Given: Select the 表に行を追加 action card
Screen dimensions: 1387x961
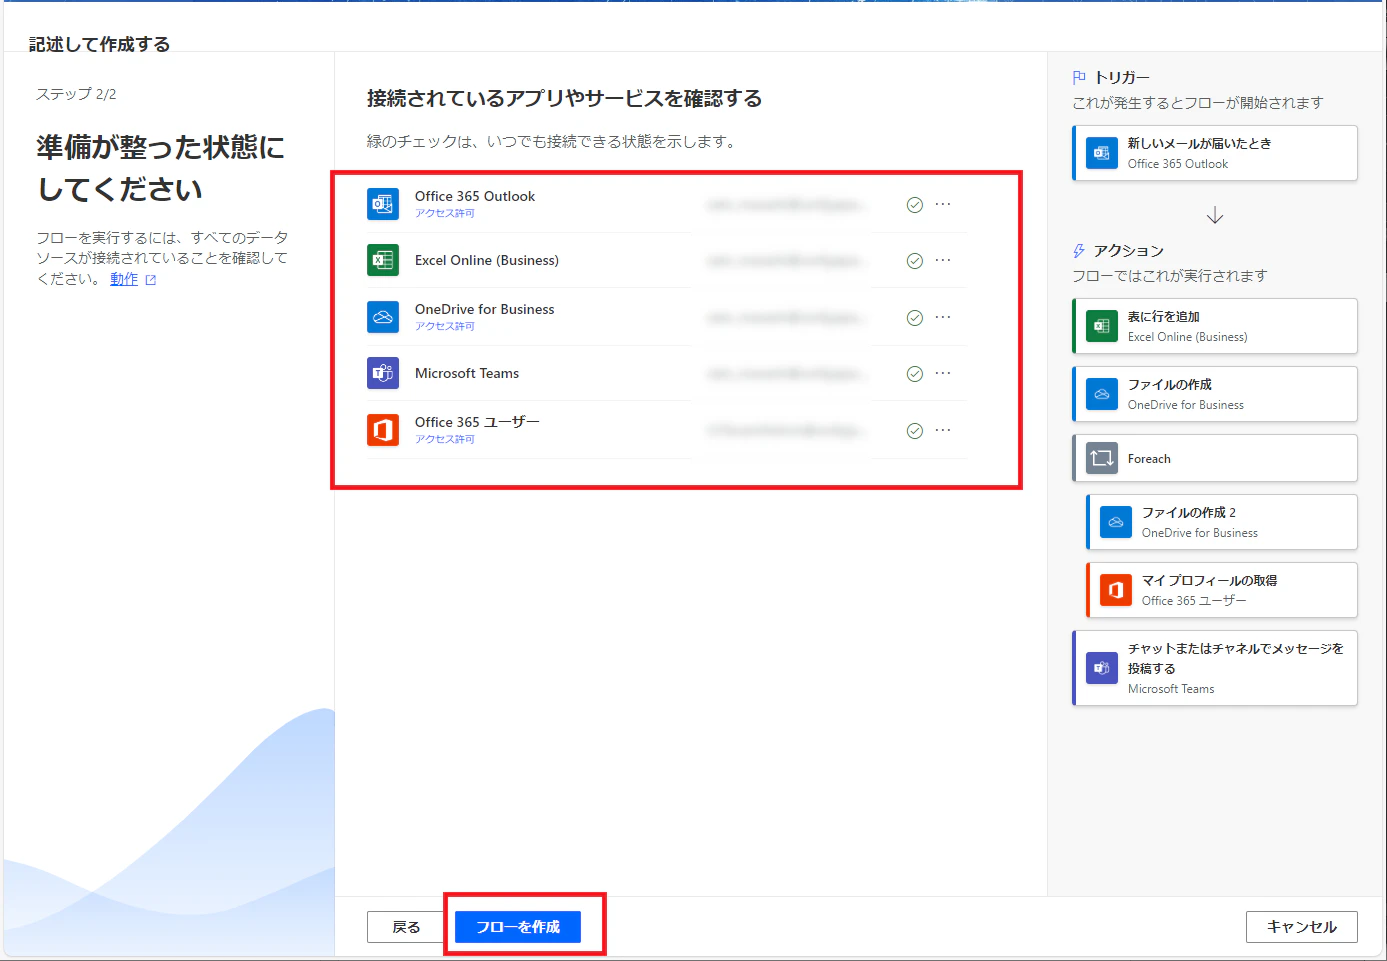Looking at the screenshot, I should pos(1215,326).
